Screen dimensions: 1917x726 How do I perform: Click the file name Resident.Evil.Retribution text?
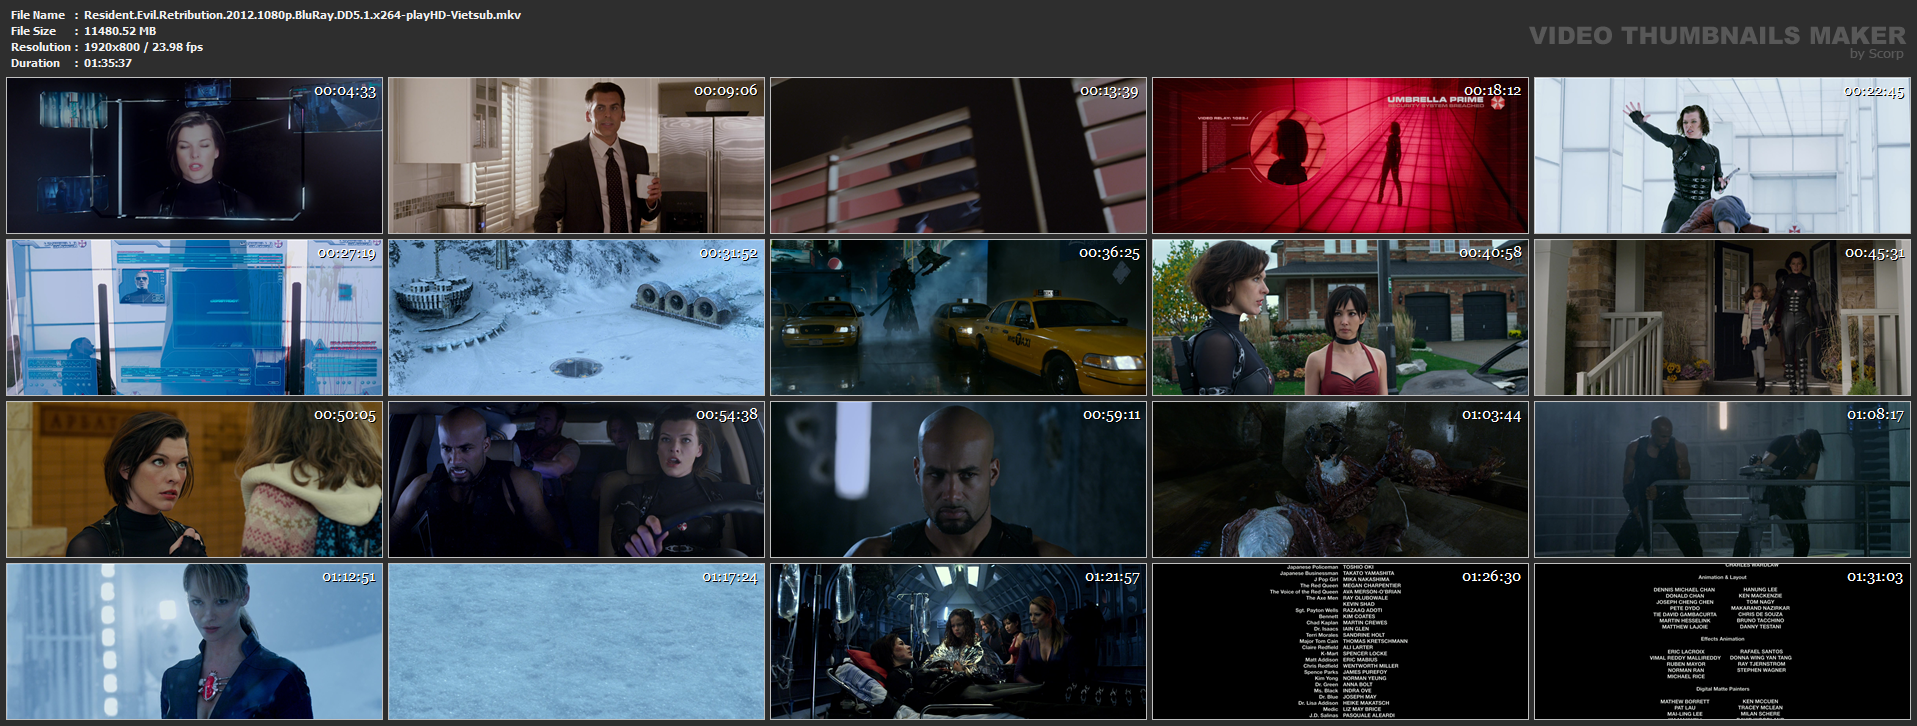click(302, 15)
